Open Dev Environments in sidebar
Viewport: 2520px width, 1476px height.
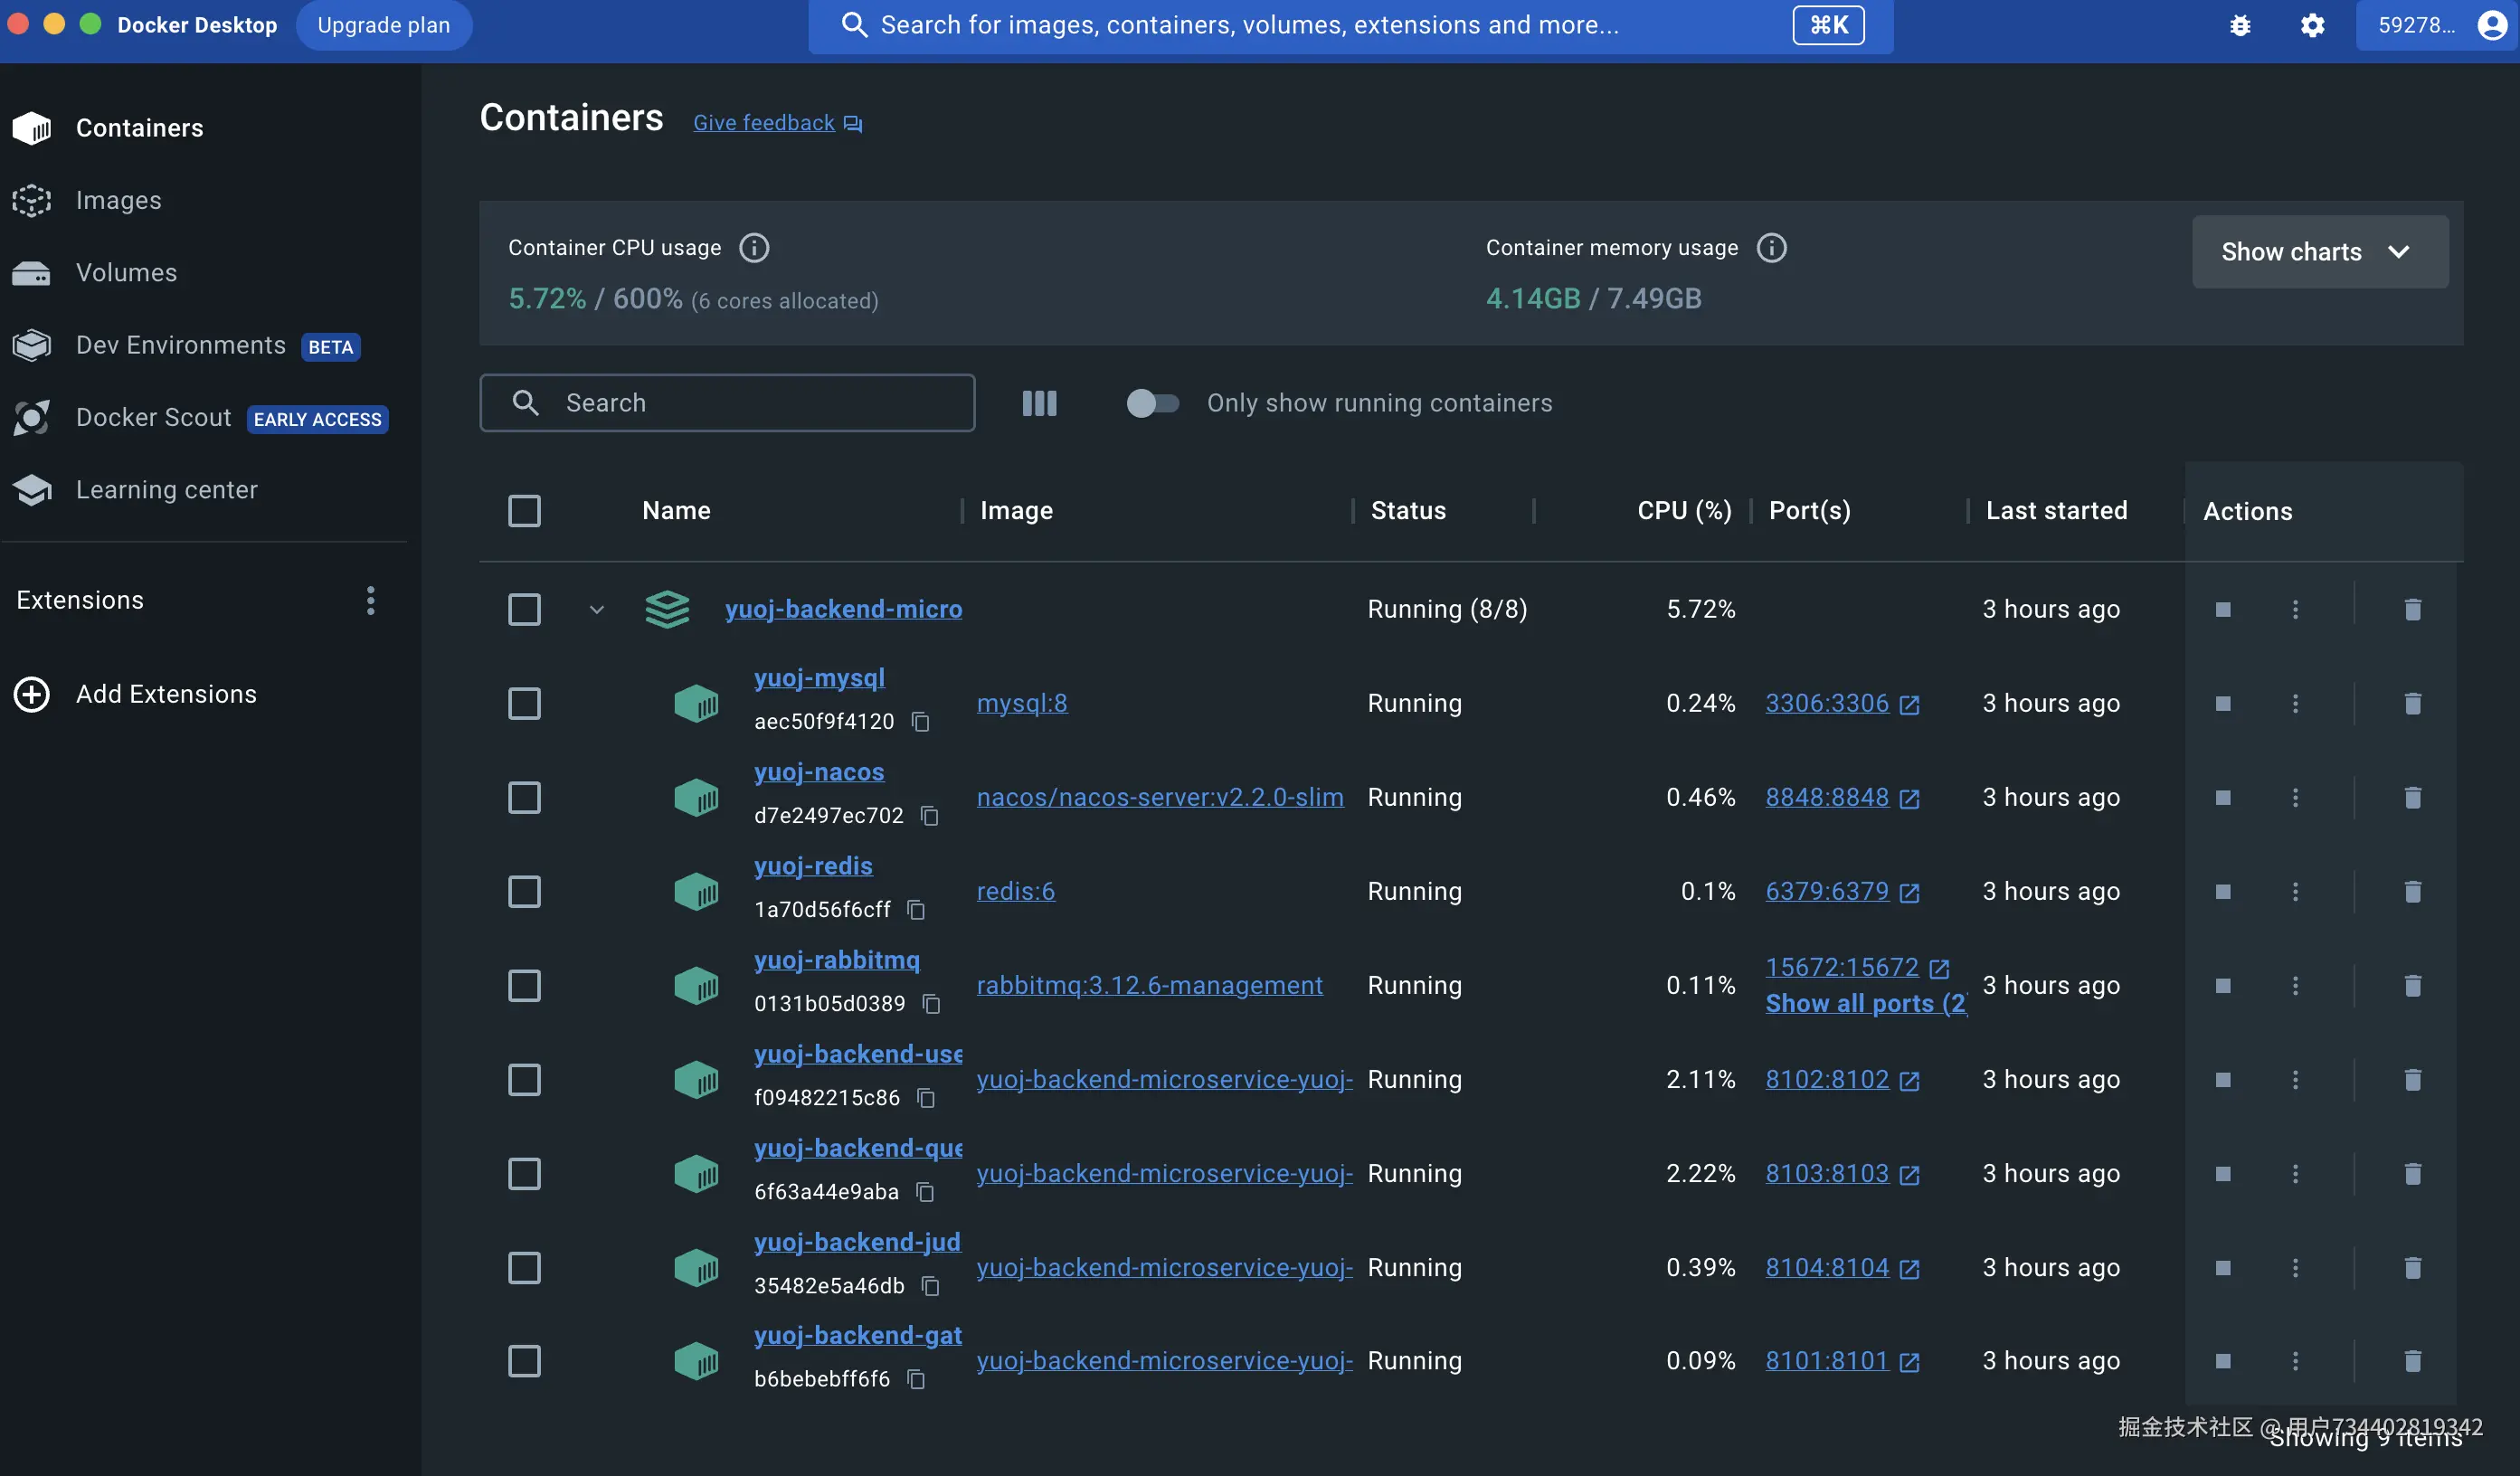(x=181, y=345)
